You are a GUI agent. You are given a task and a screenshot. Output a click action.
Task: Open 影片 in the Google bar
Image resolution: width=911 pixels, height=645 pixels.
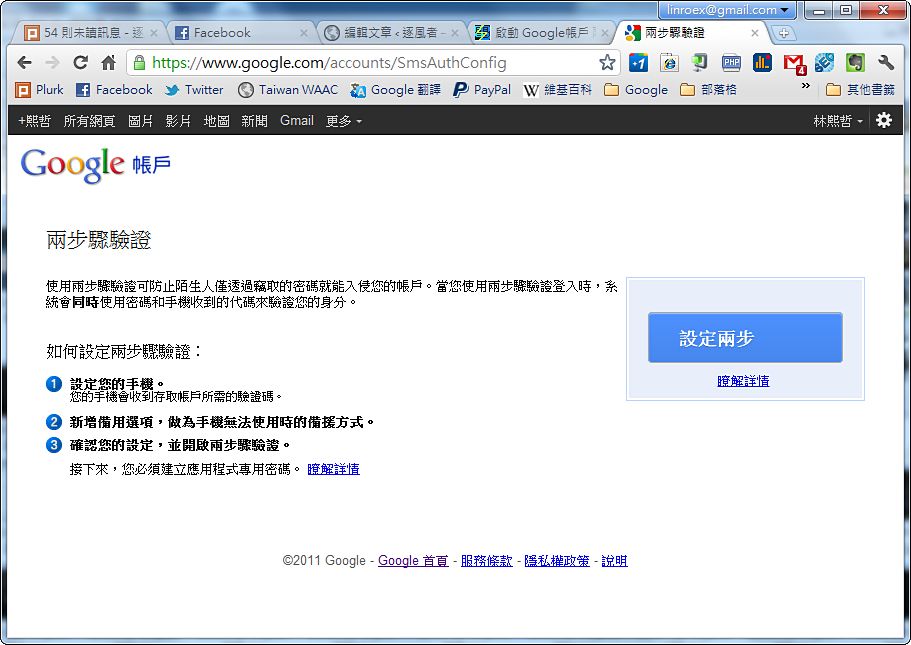[178, 121]
